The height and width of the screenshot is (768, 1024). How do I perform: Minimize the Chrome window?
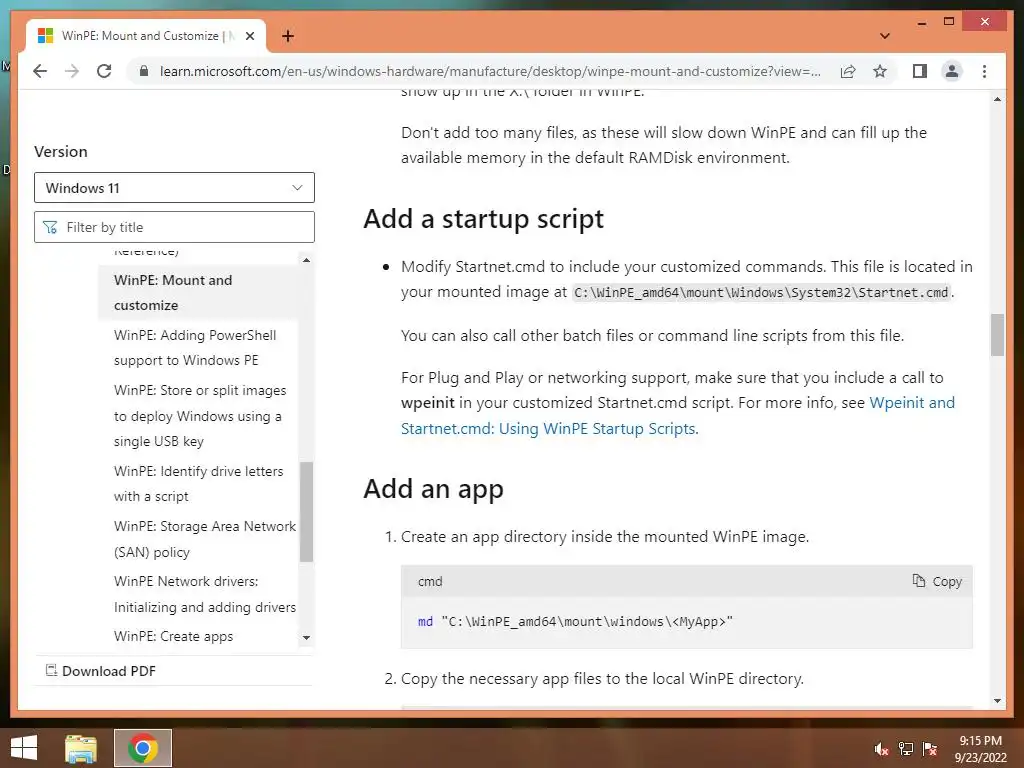click(921, 22)
